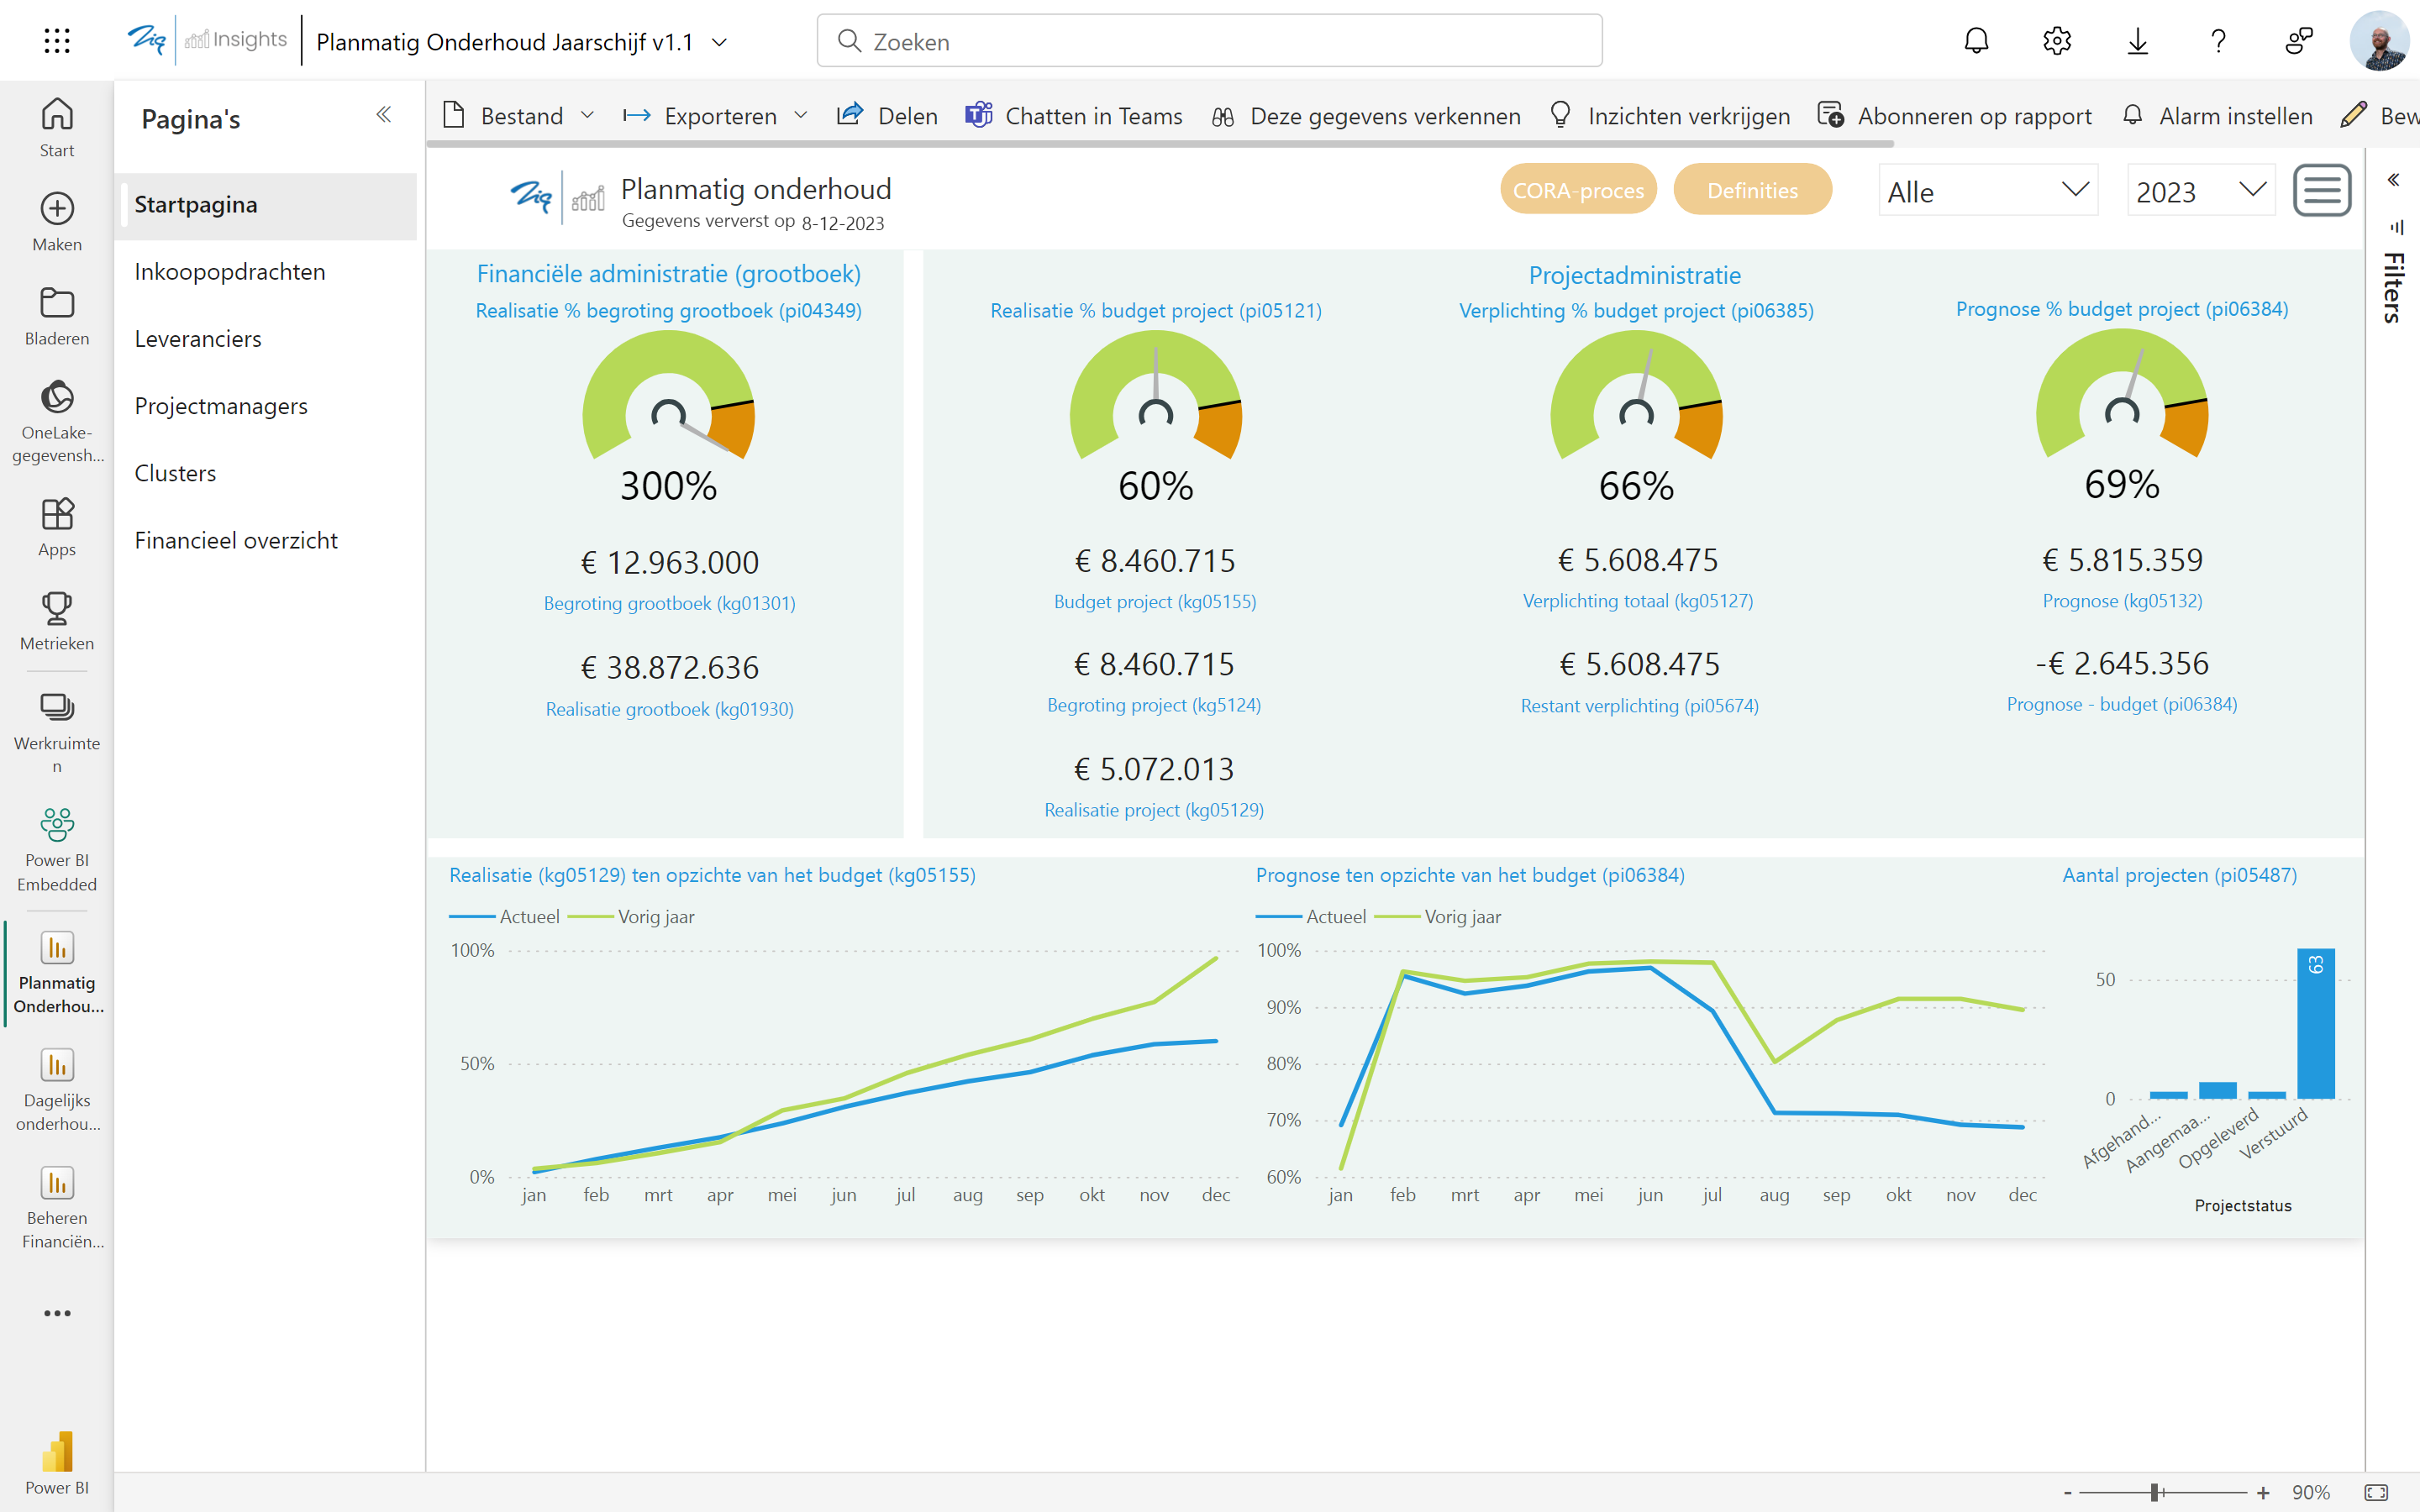Click the zoom slider handle at bottom

point(2155,1492)
